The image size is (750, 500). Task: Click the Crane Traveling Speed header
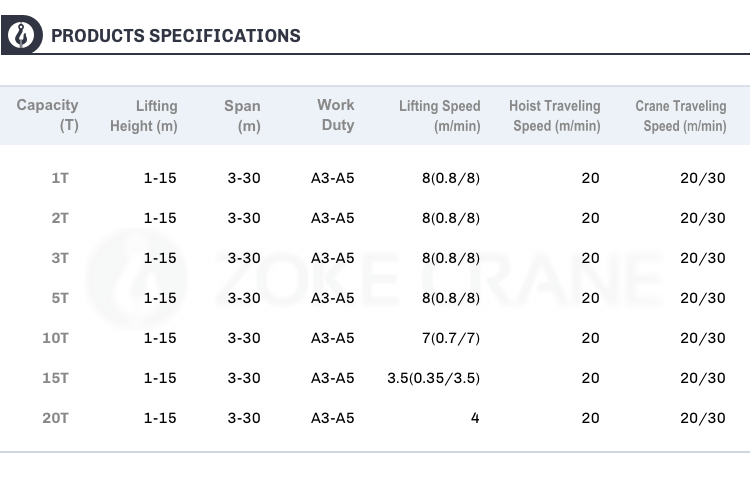681,115
